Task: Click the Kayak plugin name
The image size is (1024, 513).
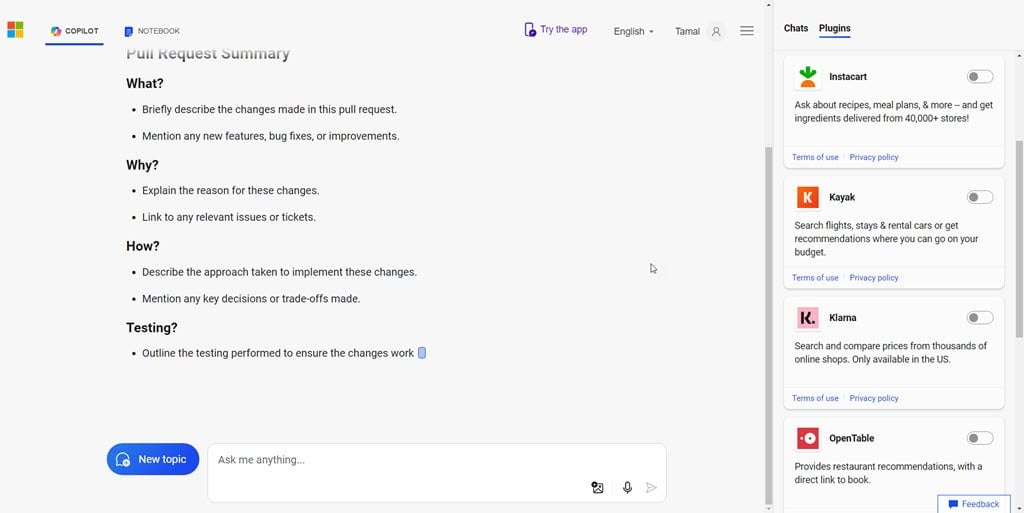Action: tap(842, 197)
